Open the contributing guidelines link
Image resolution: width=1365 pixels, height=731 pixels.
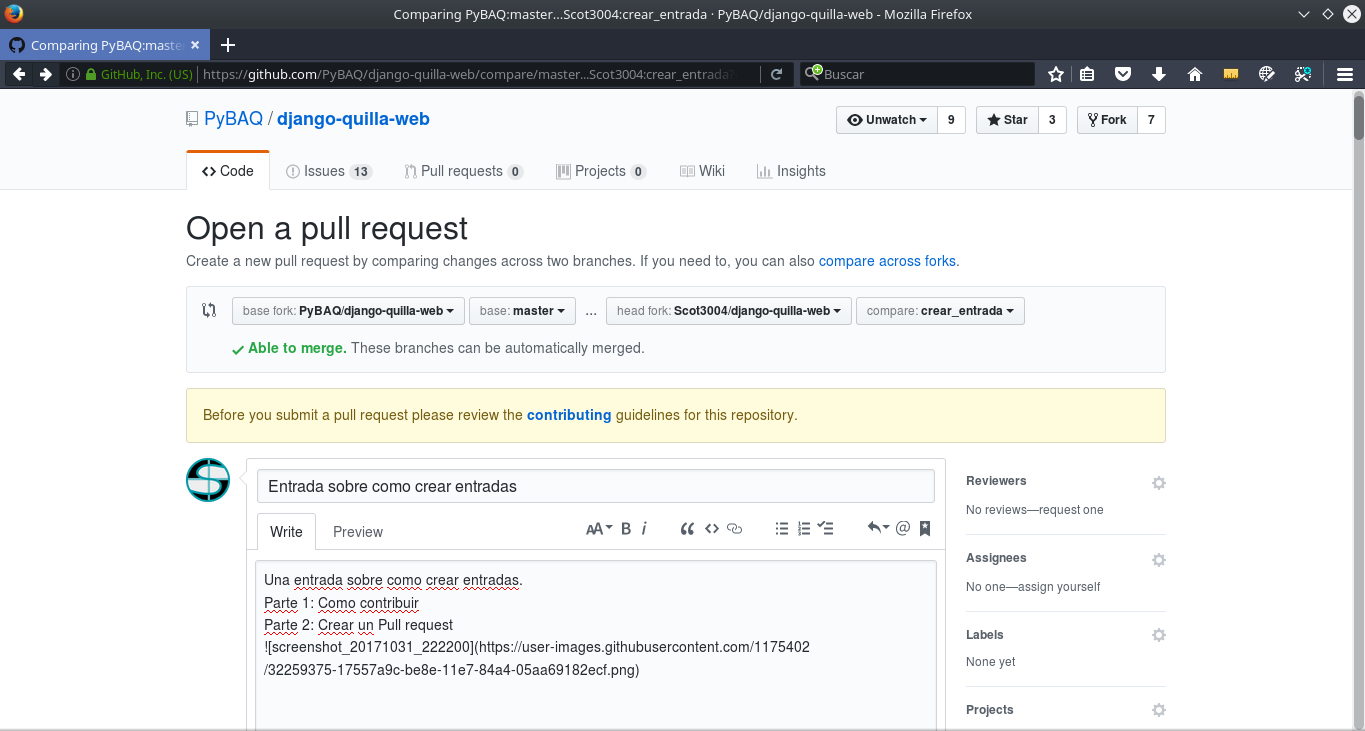pyautogui.click(x=569, y=415)
